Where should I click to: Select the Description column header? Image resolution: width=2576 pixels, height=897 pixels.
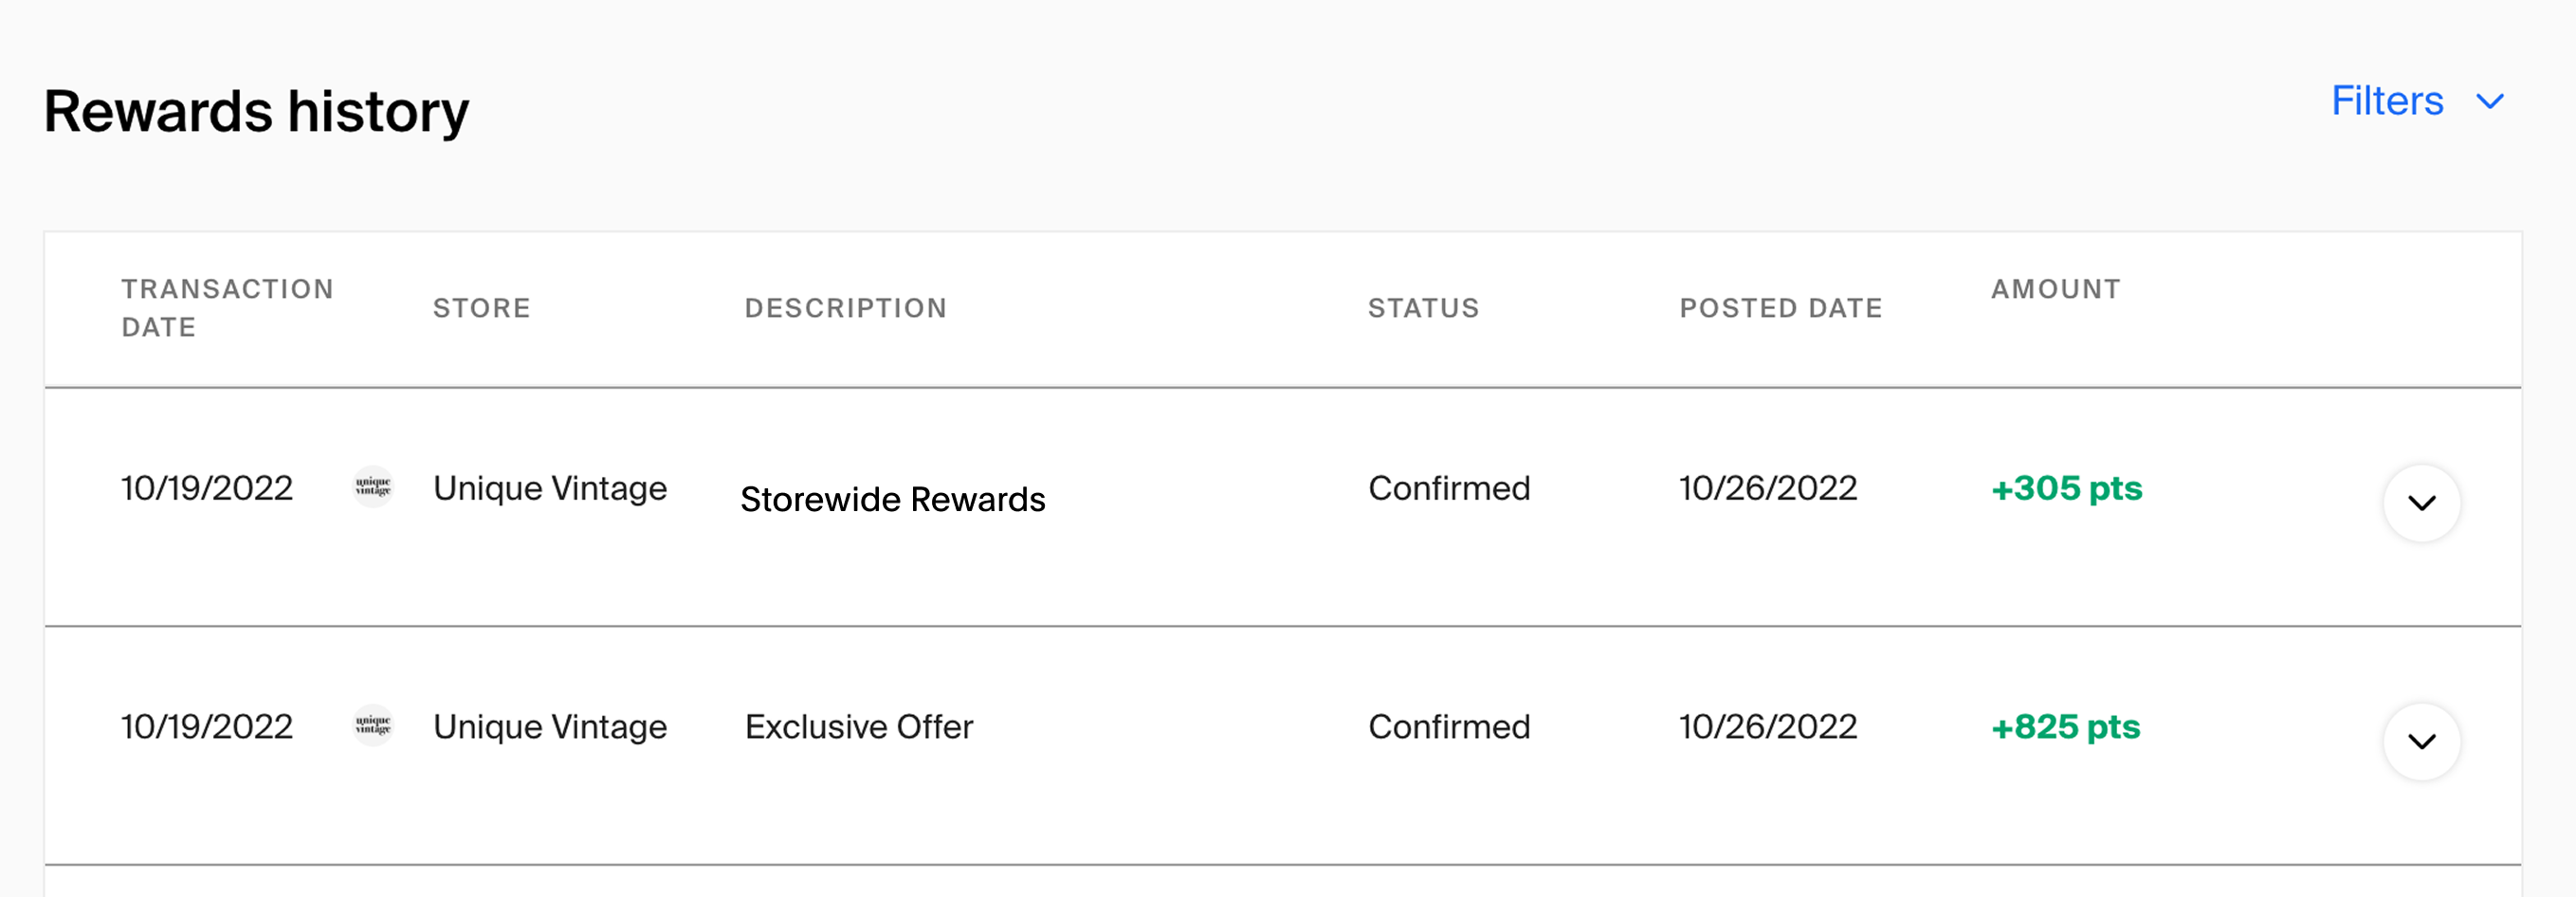click(845, 308)
